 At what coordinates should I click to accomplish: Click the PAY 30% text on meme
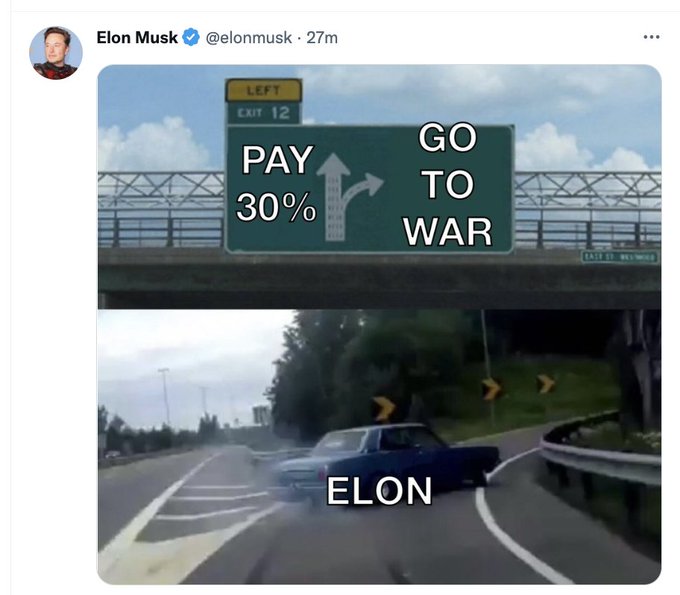point(277,183)
